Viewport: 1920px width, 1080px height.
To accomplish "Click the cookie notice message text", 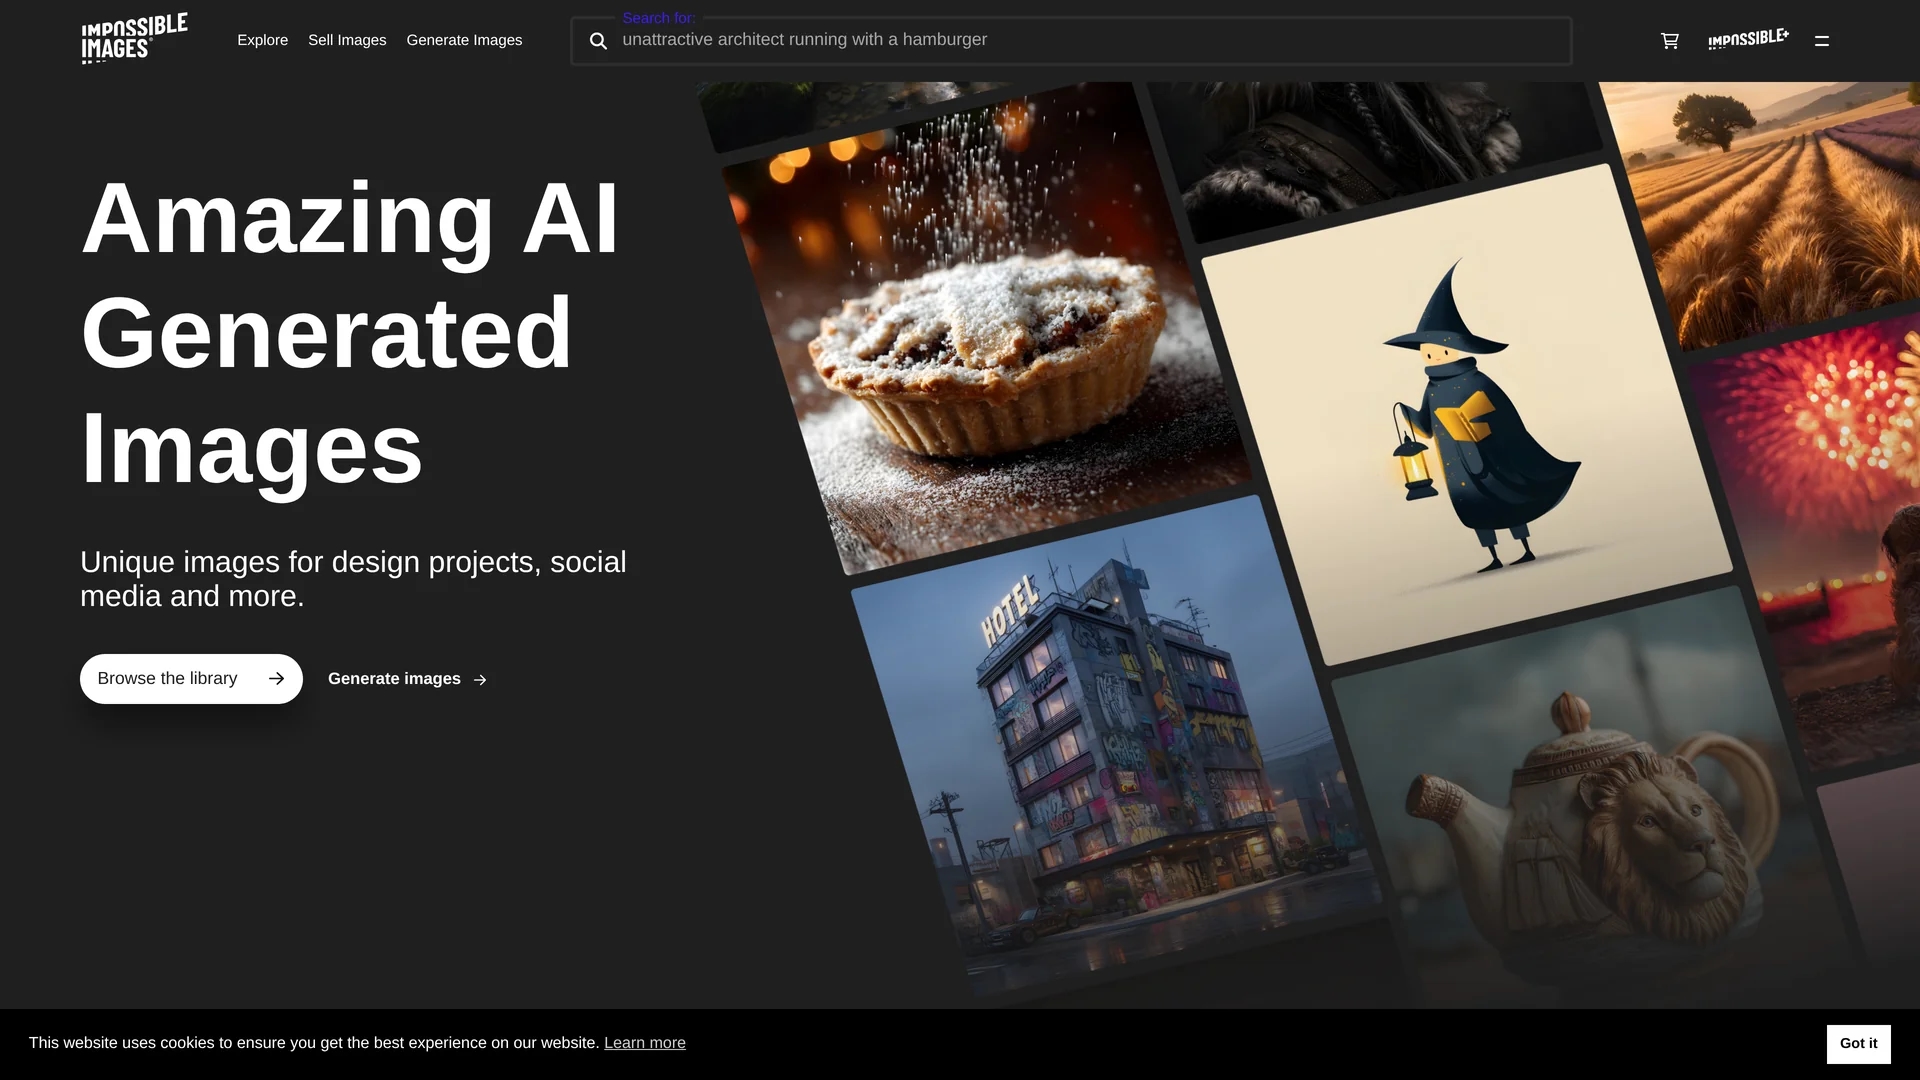I will click(314, 1043).
